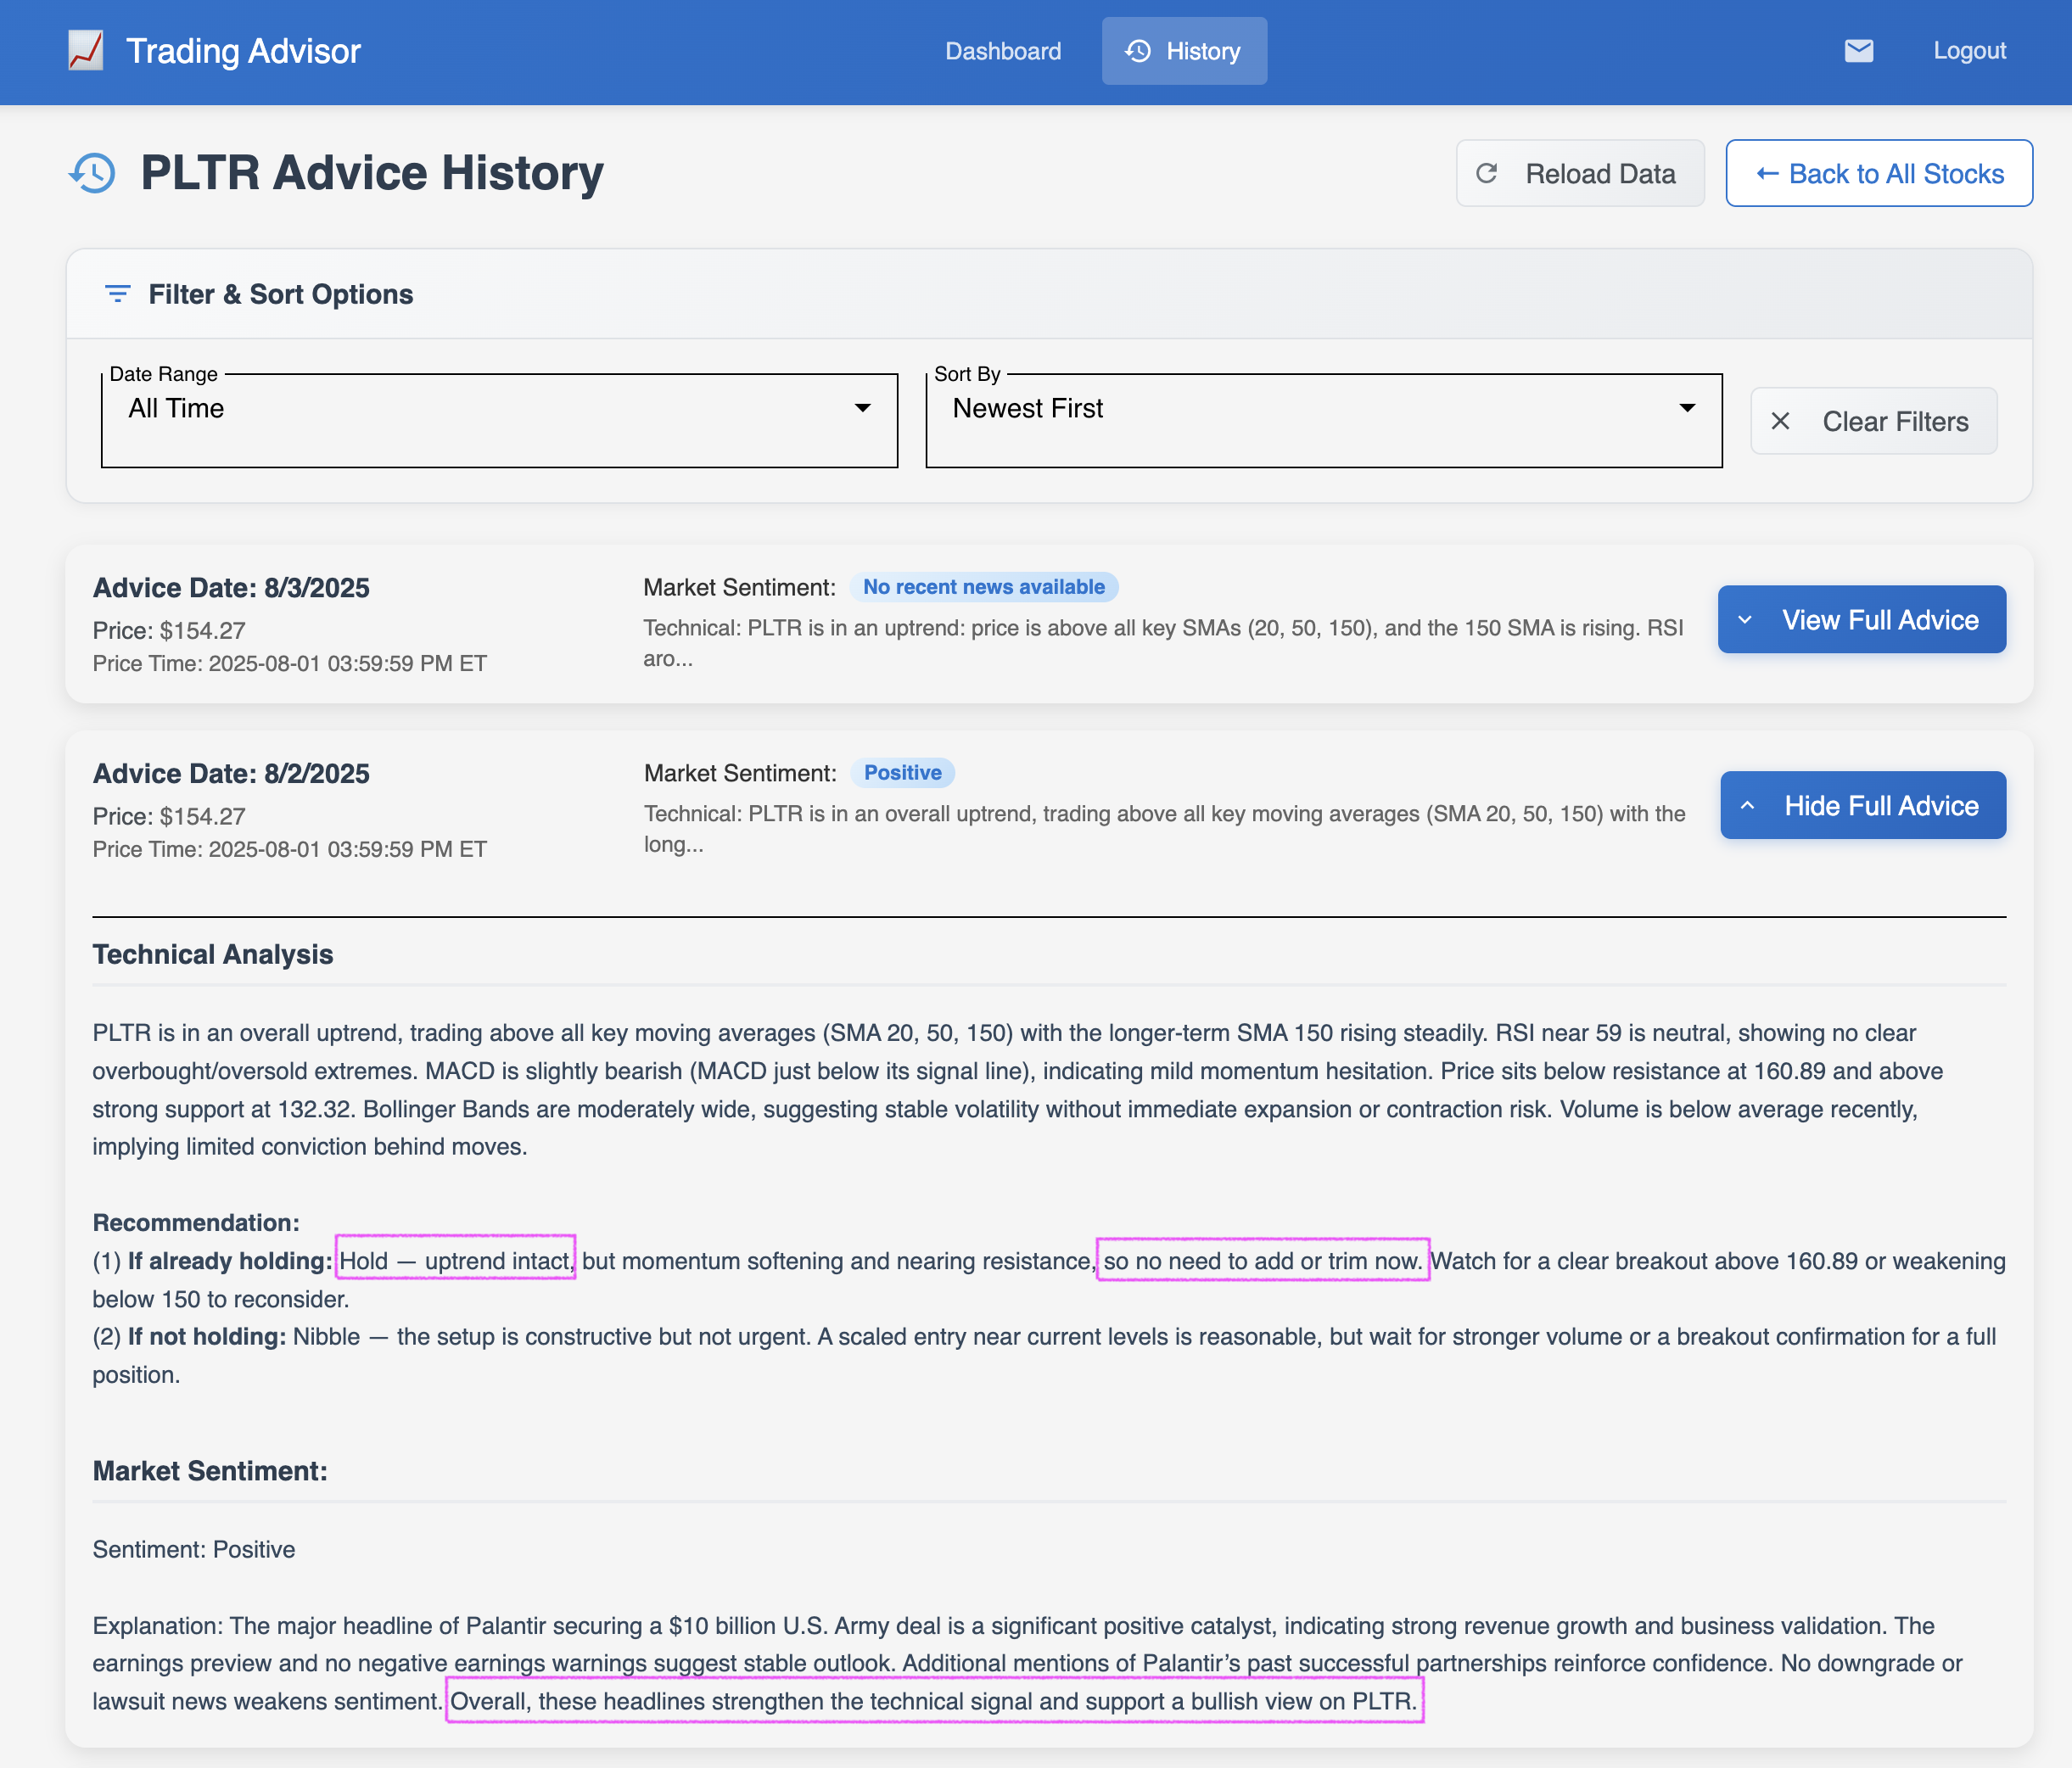Click Price Time text in the 8/2/2025 card
2072x1768 pixels.
[x=290, y=850]
